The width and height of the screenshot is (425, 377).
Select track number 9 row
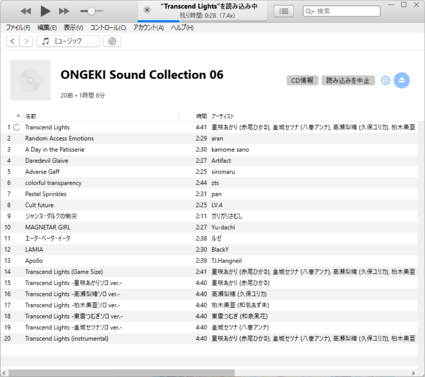pos(209,216)
